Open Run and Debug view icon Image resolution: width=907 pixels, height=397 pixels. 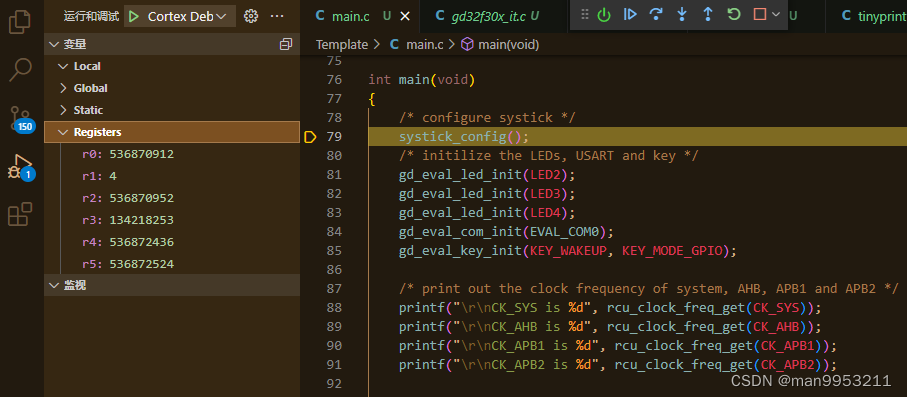22,166
